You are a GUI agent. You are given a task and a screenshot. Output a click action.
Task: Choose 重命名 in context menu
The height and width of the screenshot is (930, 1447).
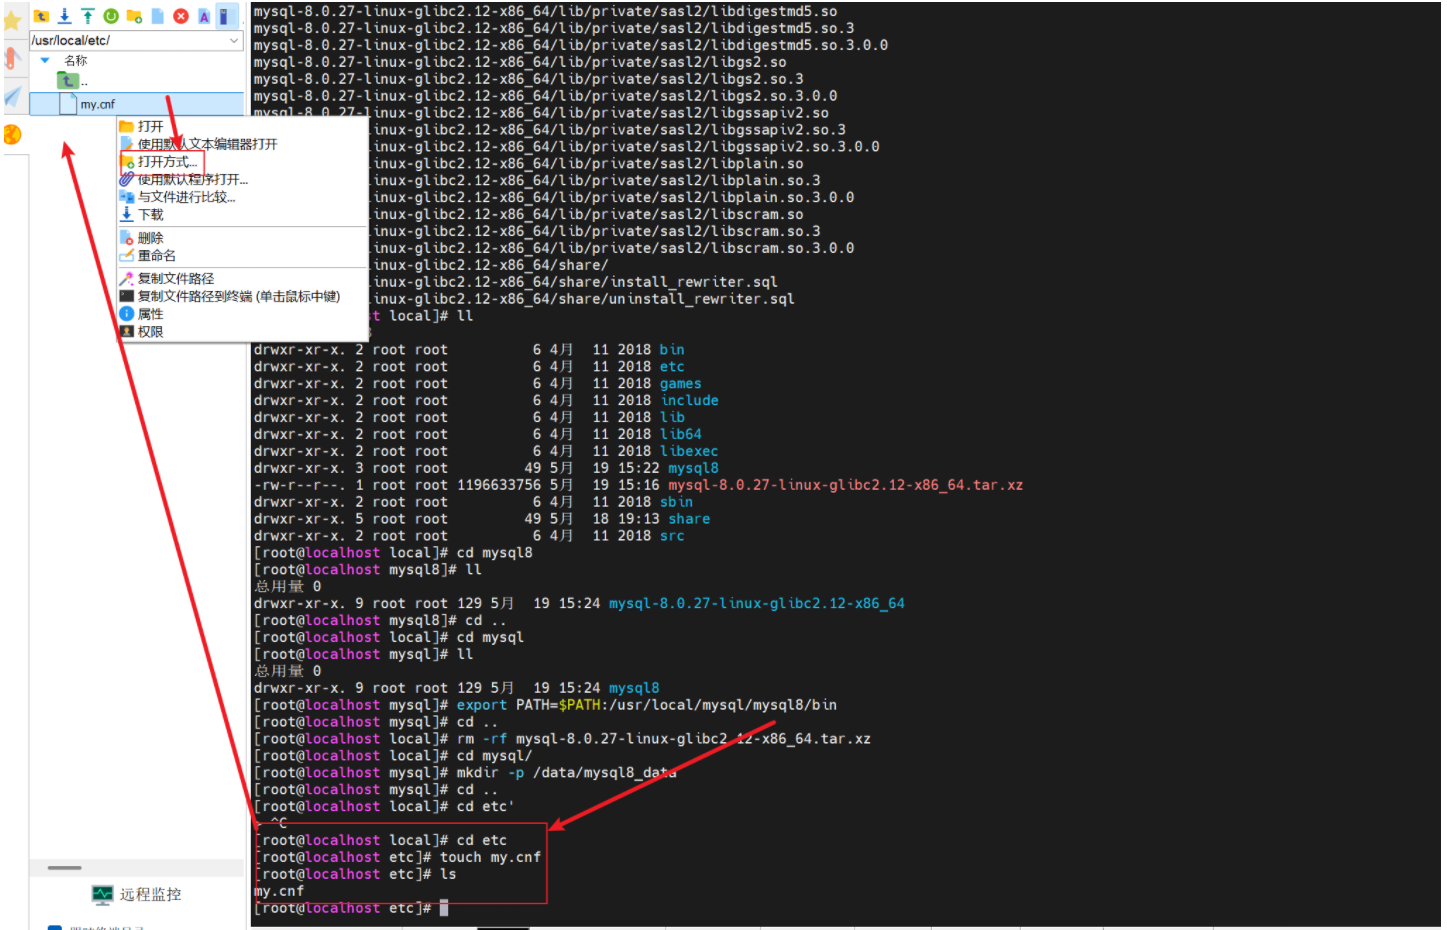pos(156,256)
